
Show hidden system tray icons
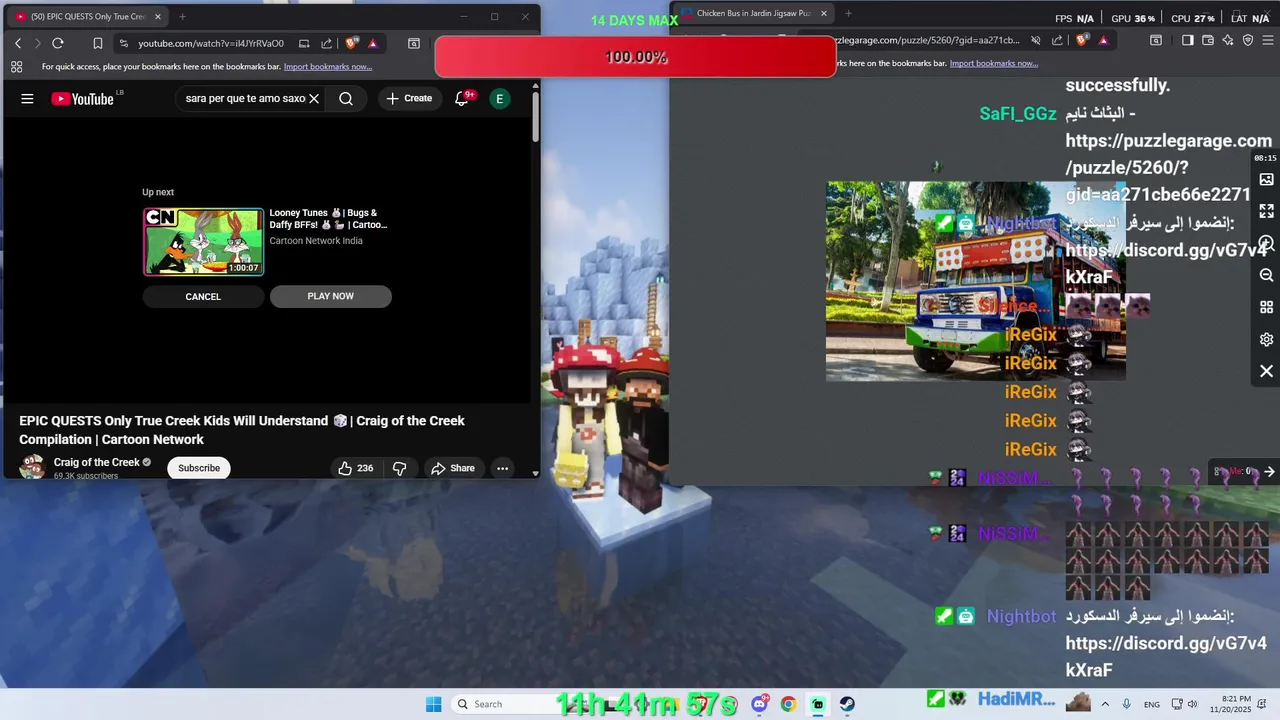(x=1105, y=704)
